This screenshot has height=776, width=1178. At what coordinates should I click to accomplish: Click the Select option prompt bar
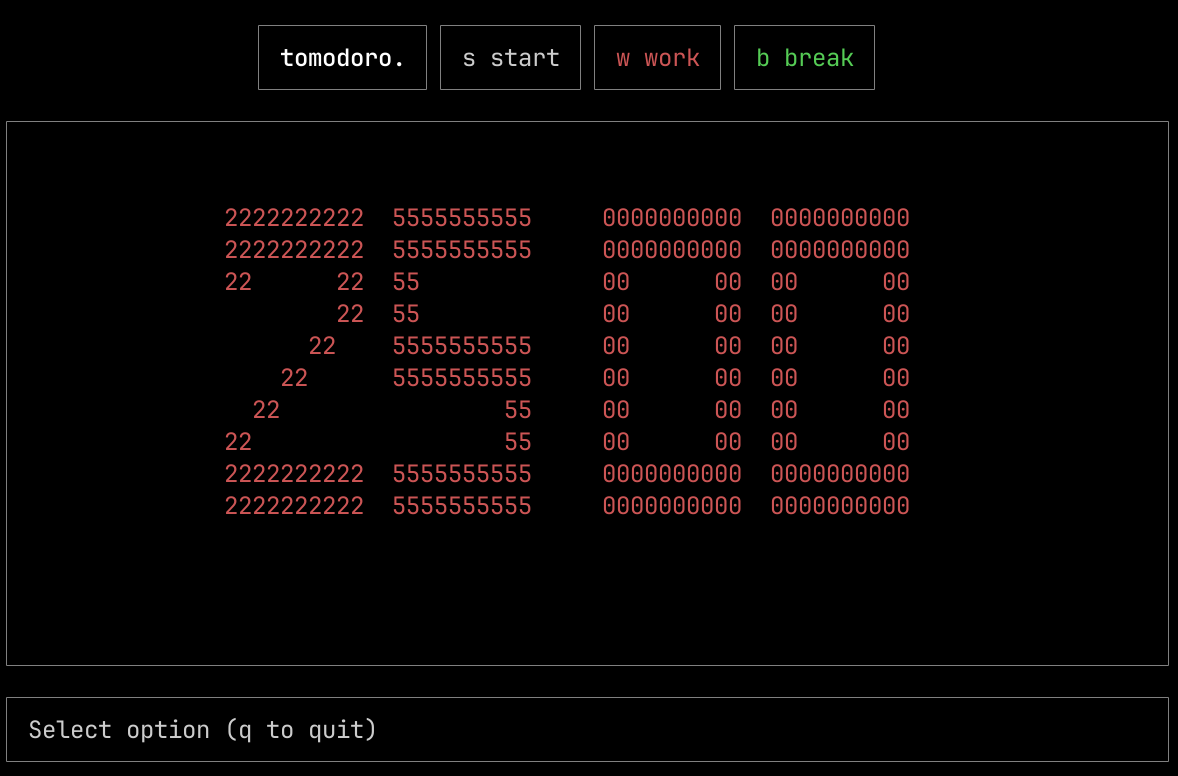587,729
